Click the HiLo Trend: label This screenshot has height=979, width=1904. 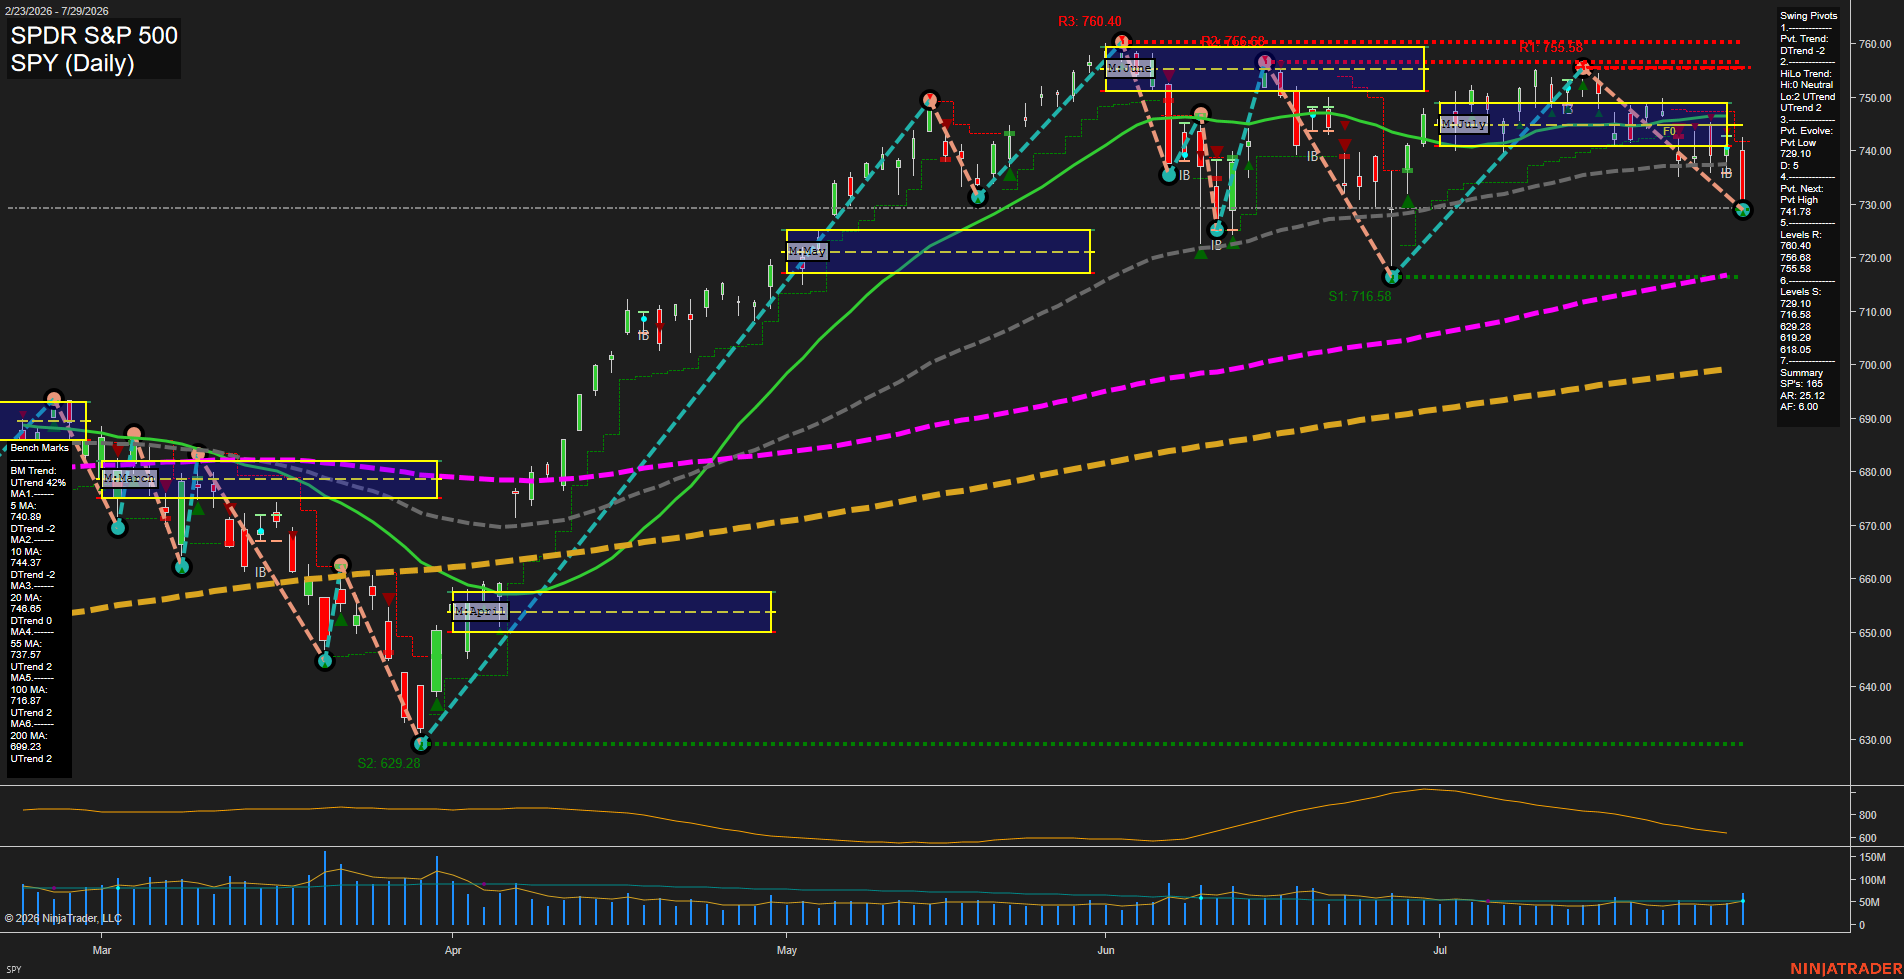(x=1806, y=74)
